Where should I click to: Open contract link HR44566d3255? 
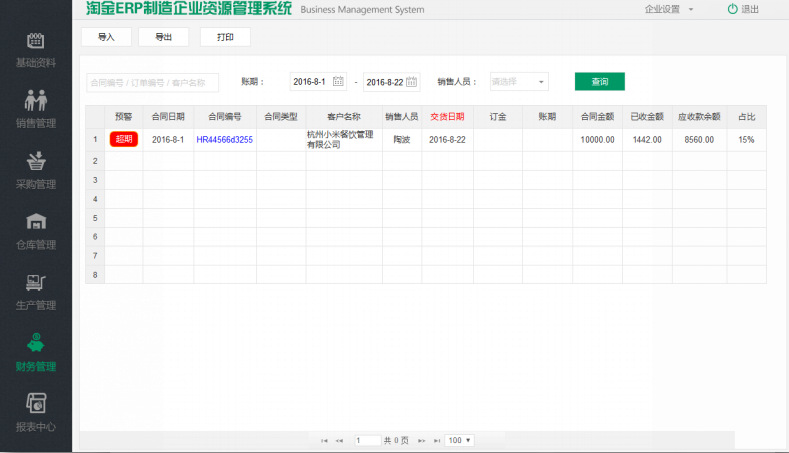[224, 140]
